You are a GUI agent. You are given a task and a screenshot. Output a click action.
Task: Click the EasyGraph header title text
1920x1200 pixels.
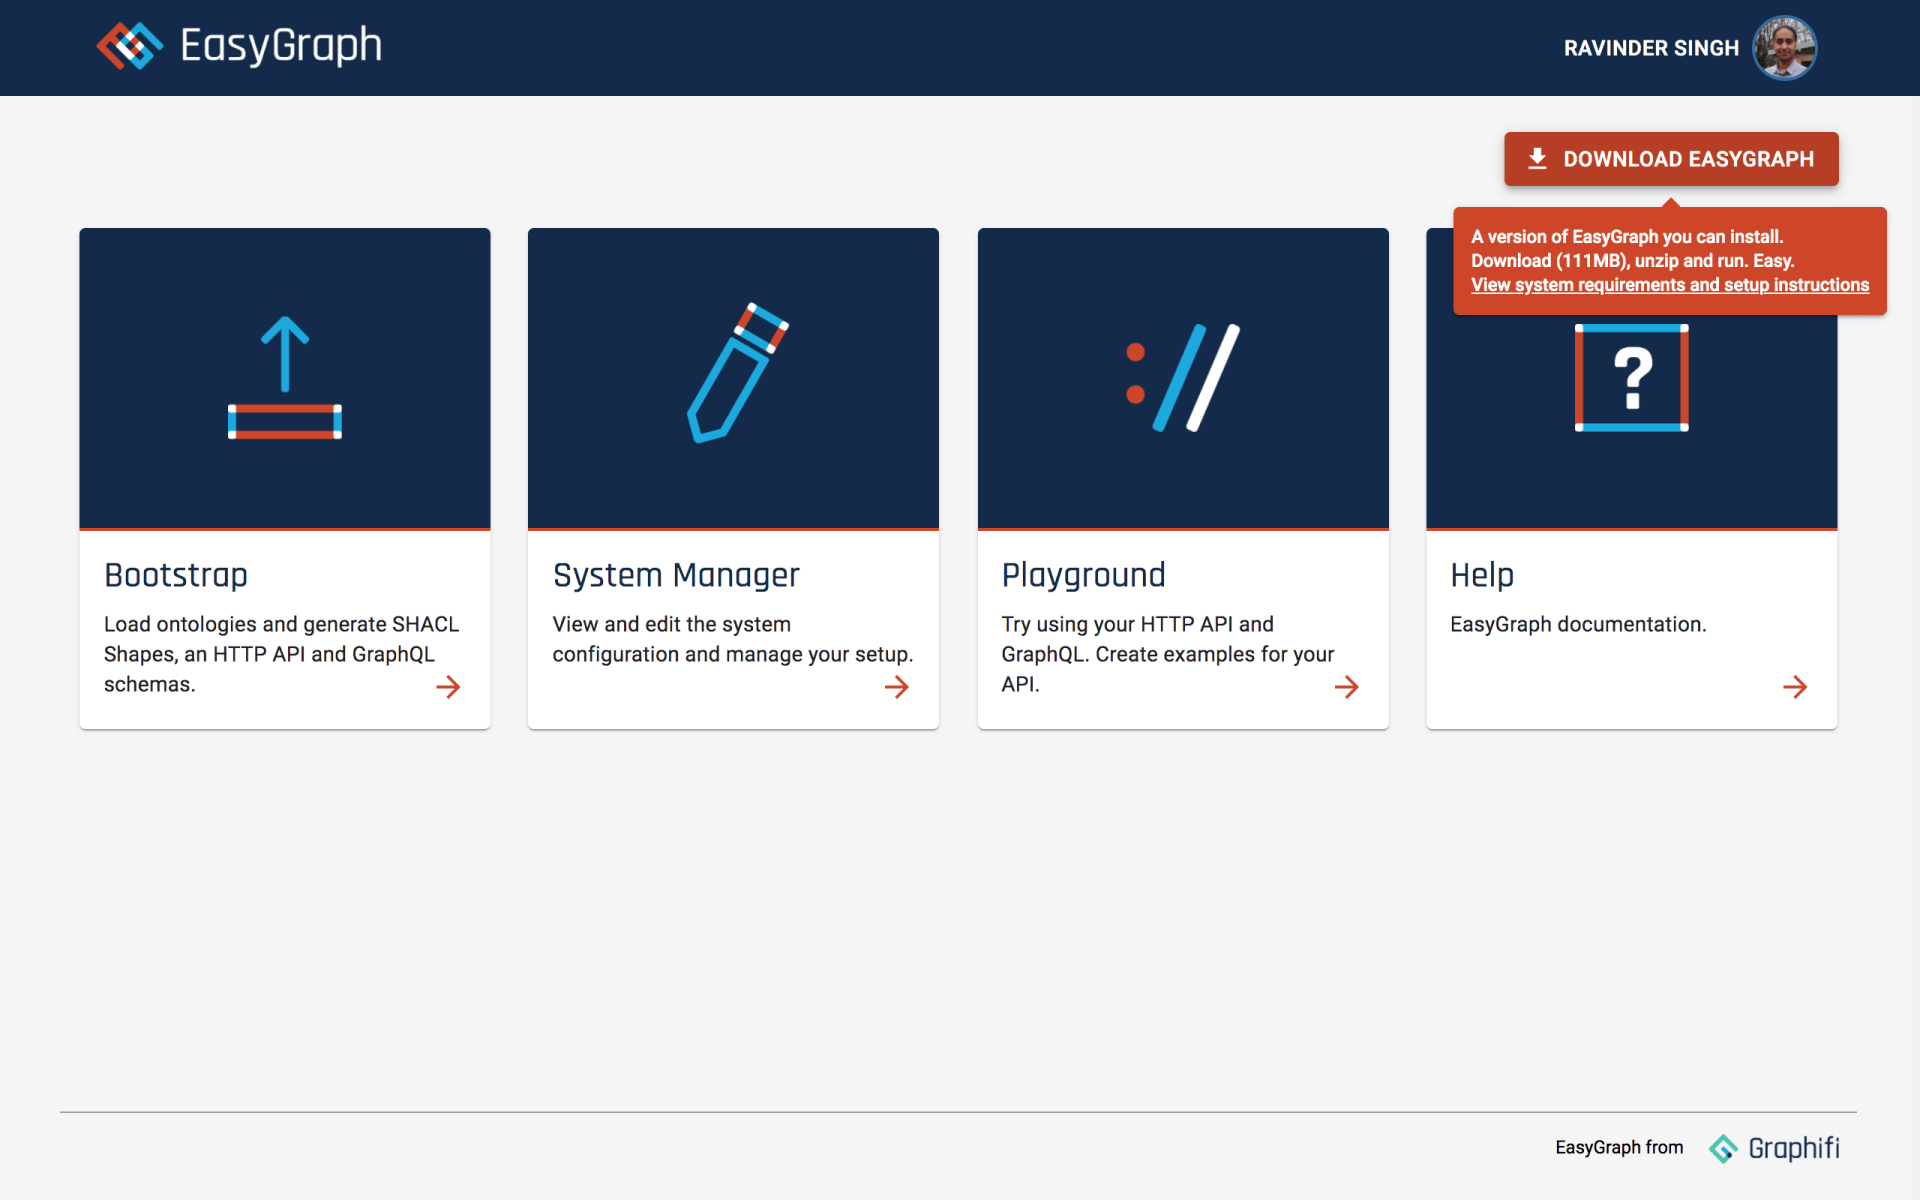click(x=281, y=46)
